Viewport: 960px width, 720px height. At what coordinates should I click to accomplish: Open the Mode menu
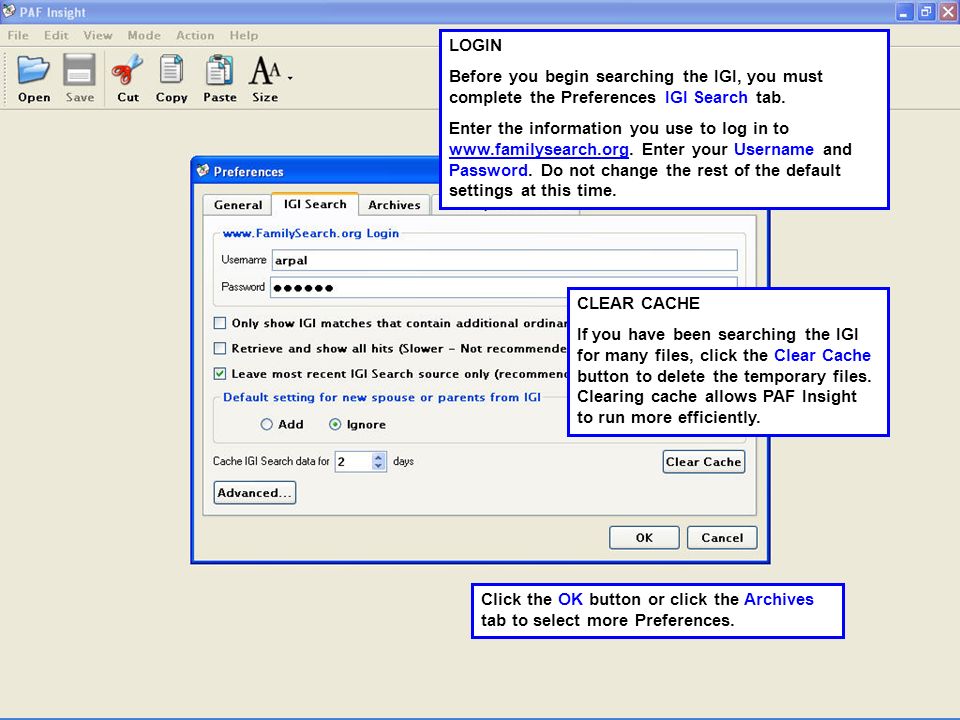[144, 36]
